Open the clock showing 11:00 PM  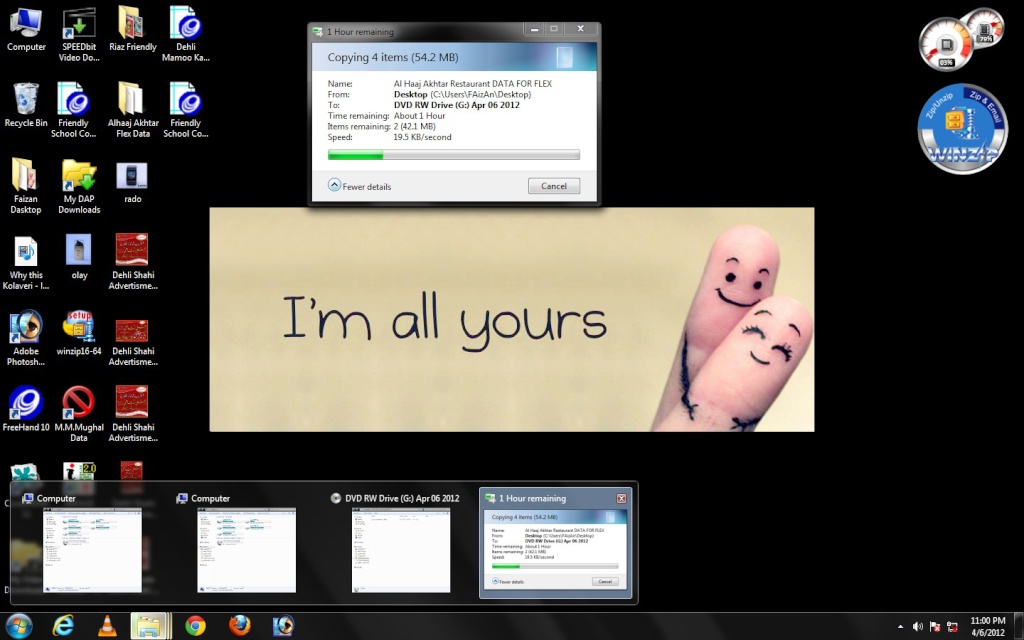point(987,626)
